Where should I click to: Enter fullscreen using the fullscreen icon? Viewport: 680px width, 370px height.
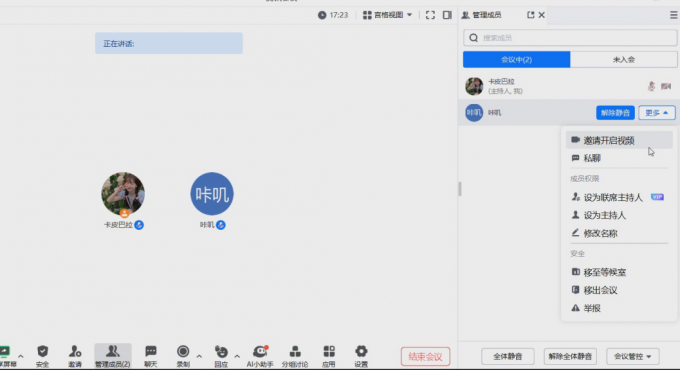point(430,15)
